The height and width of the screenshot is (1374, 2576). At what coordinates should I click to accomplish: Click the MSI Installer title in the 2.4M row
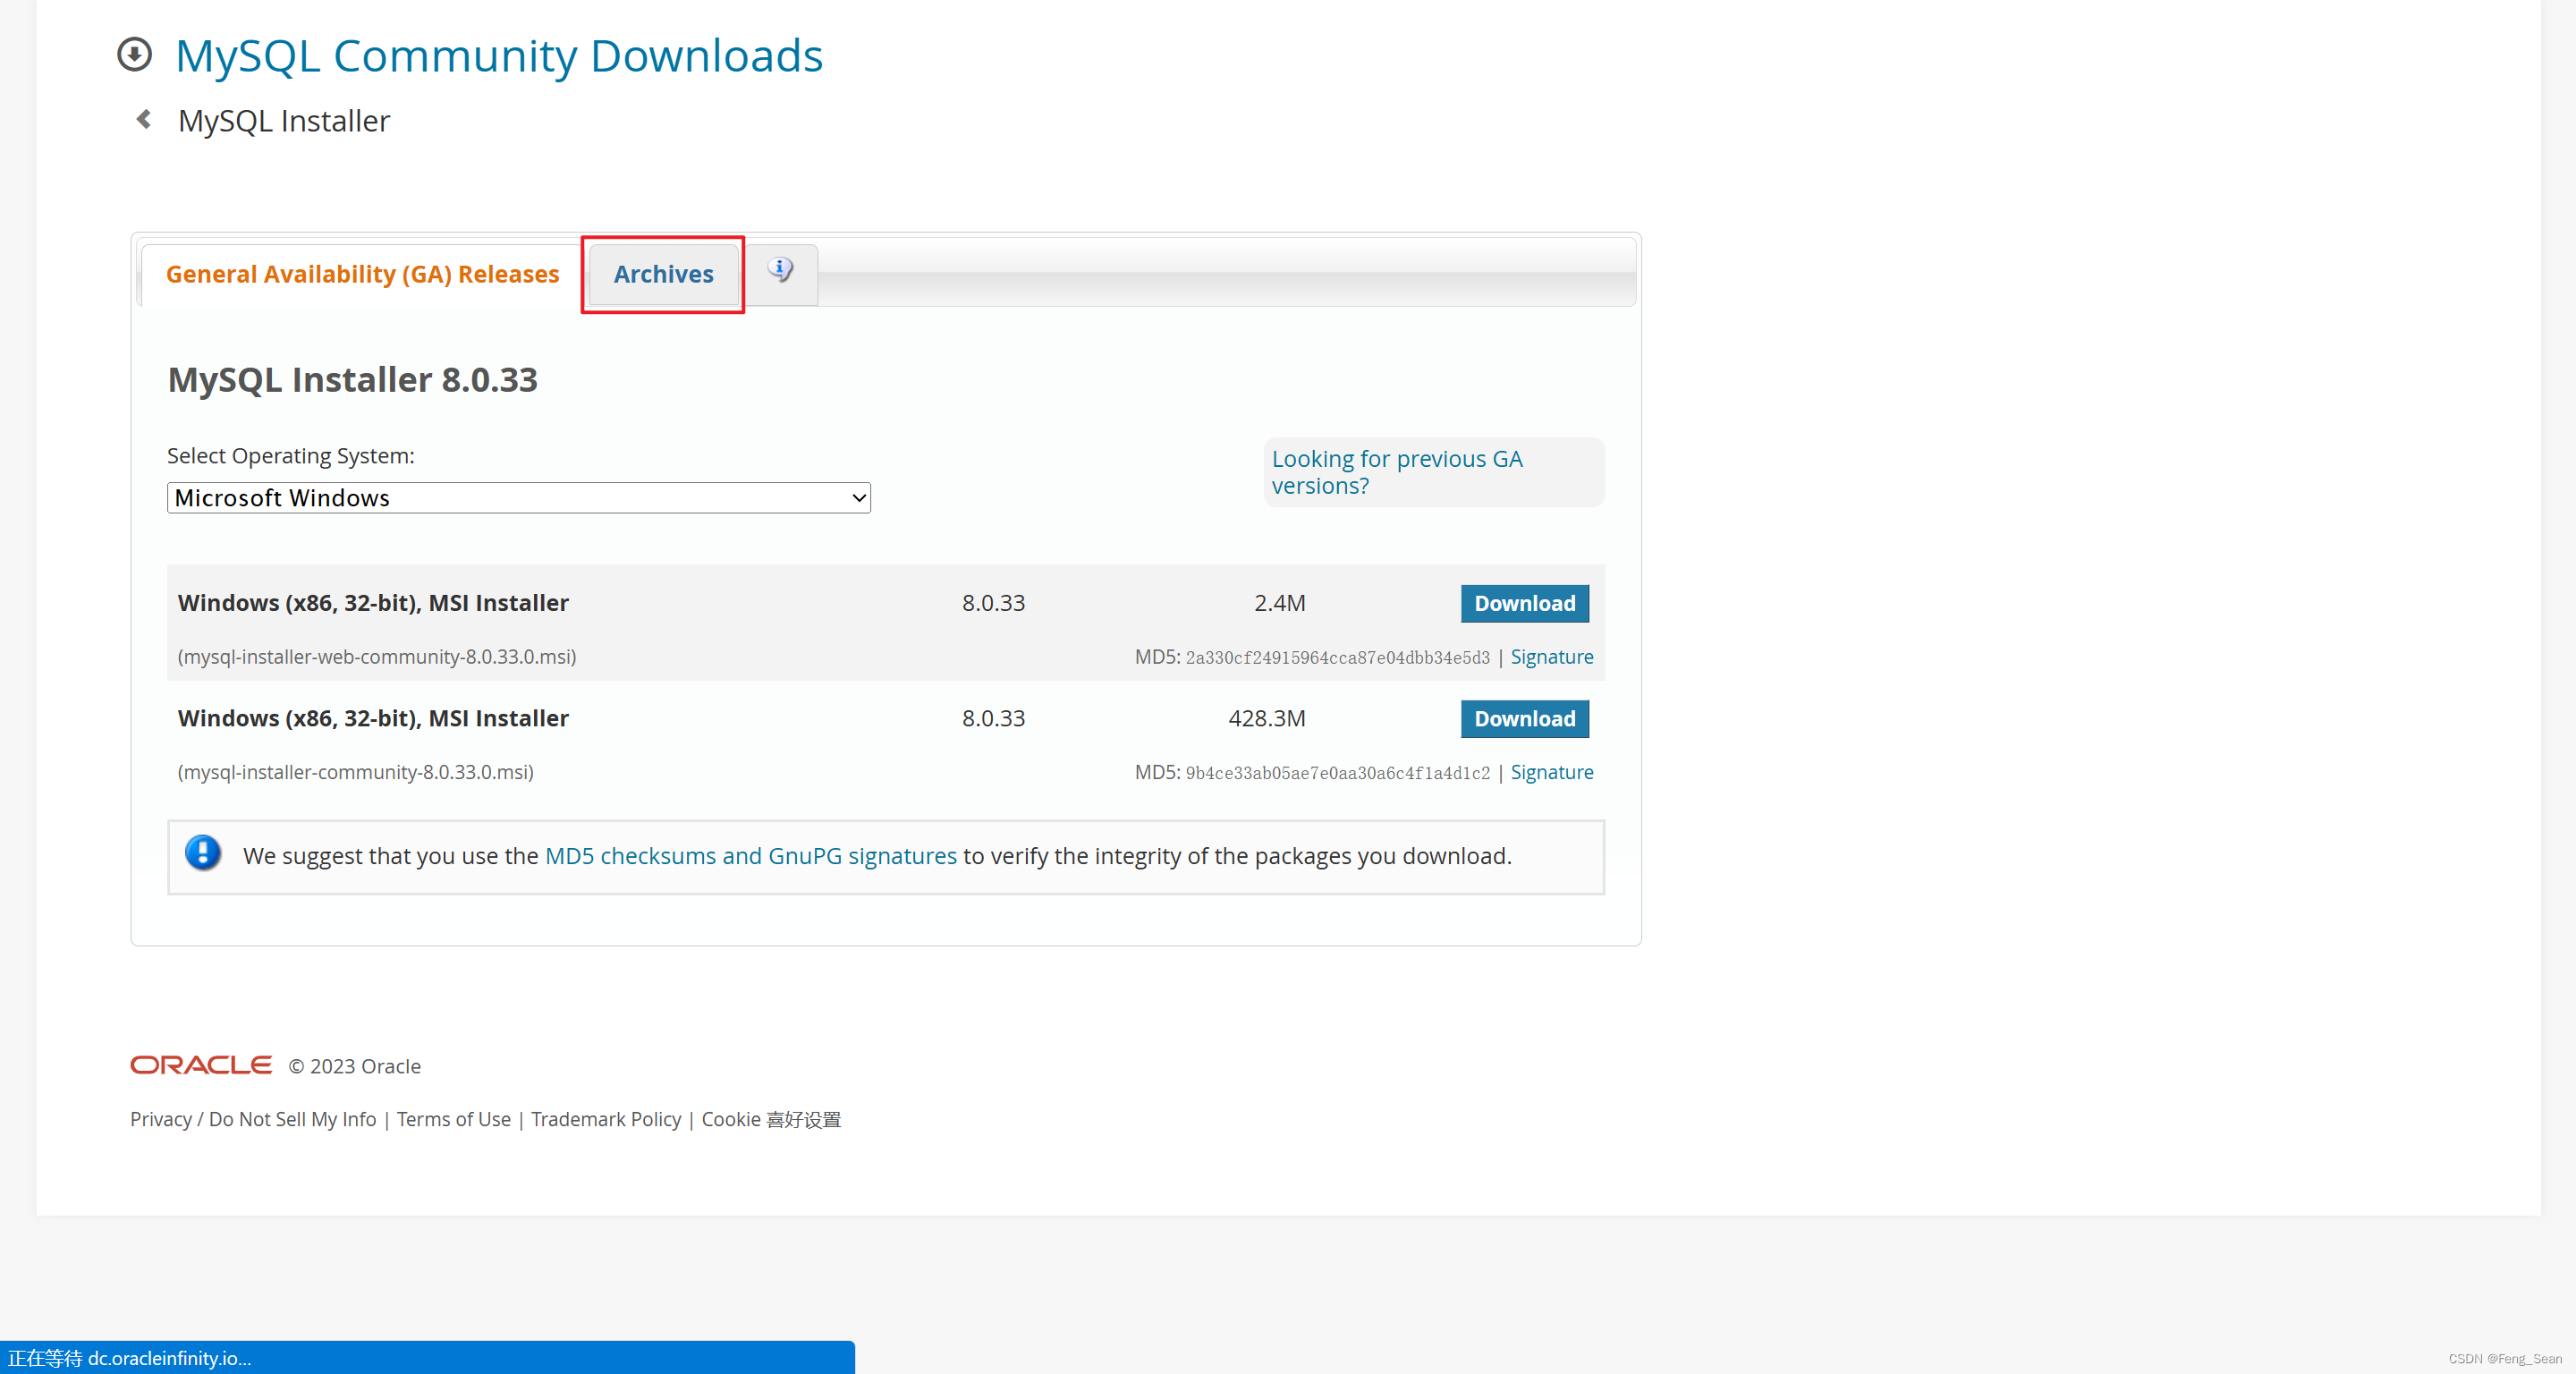pos(373,603)
